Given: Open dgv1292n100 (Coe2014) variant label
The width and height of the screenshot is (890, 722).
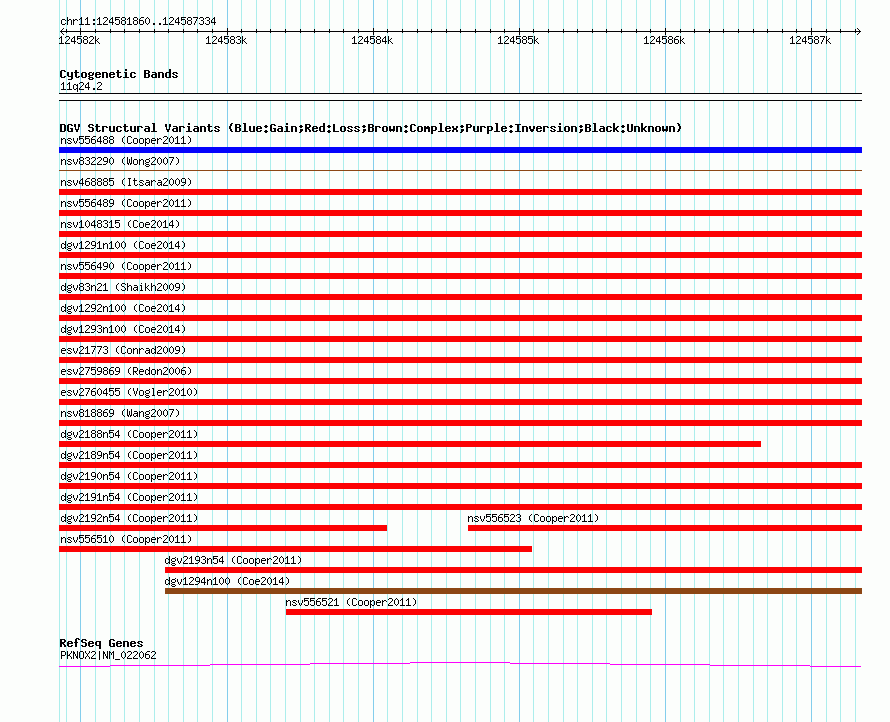Looking at the screenshot, I should pyautogui.click(x=123, y=308).
